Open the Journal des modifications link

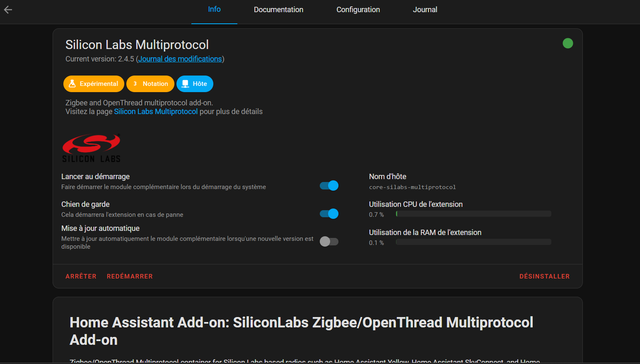(x=180, y=59)
